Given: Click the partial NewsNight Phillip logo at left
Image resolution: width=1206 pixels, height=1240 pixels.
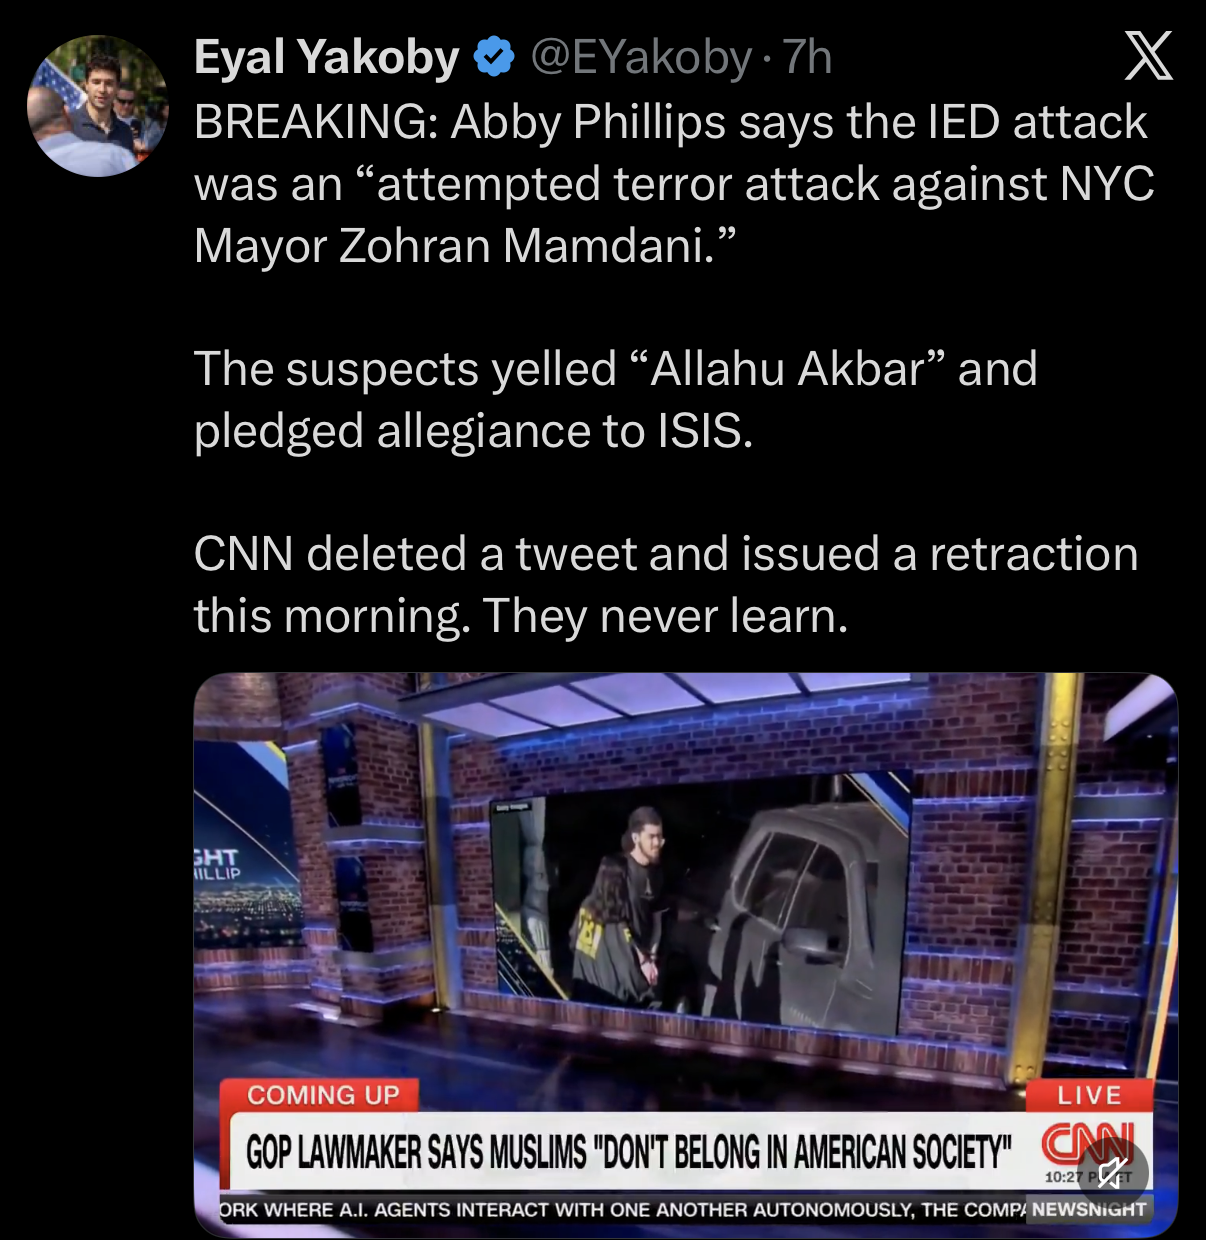Looking at the screenshot, I should pyautogui.click(x=217, y=864).
